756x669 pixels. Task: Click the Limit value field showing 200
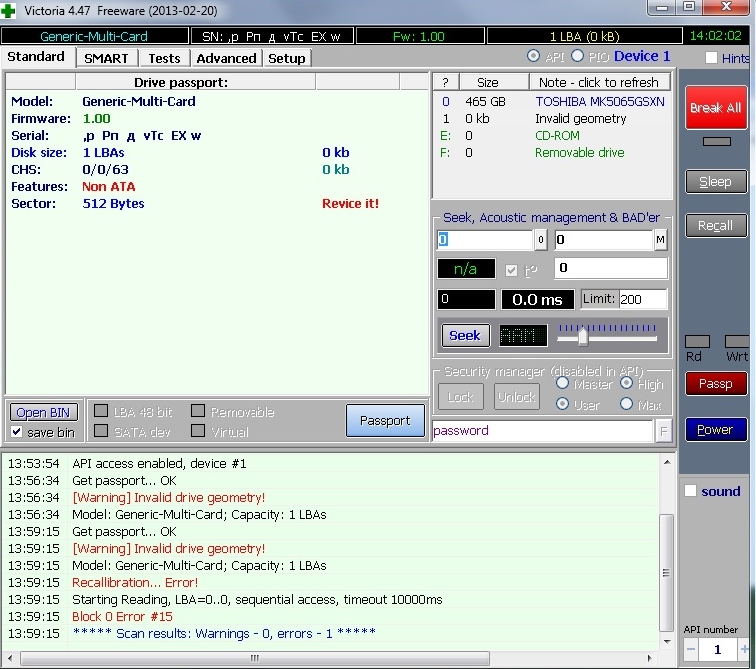(x=642, y=299)
